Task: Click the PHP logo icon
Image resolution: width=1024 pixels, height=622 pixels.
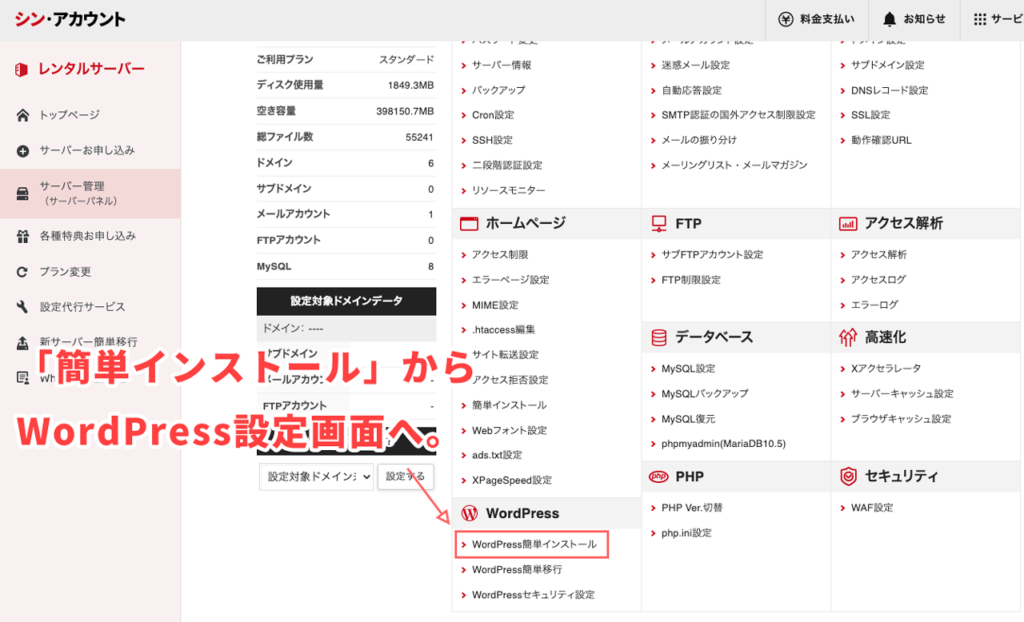Action: point(659,476)
